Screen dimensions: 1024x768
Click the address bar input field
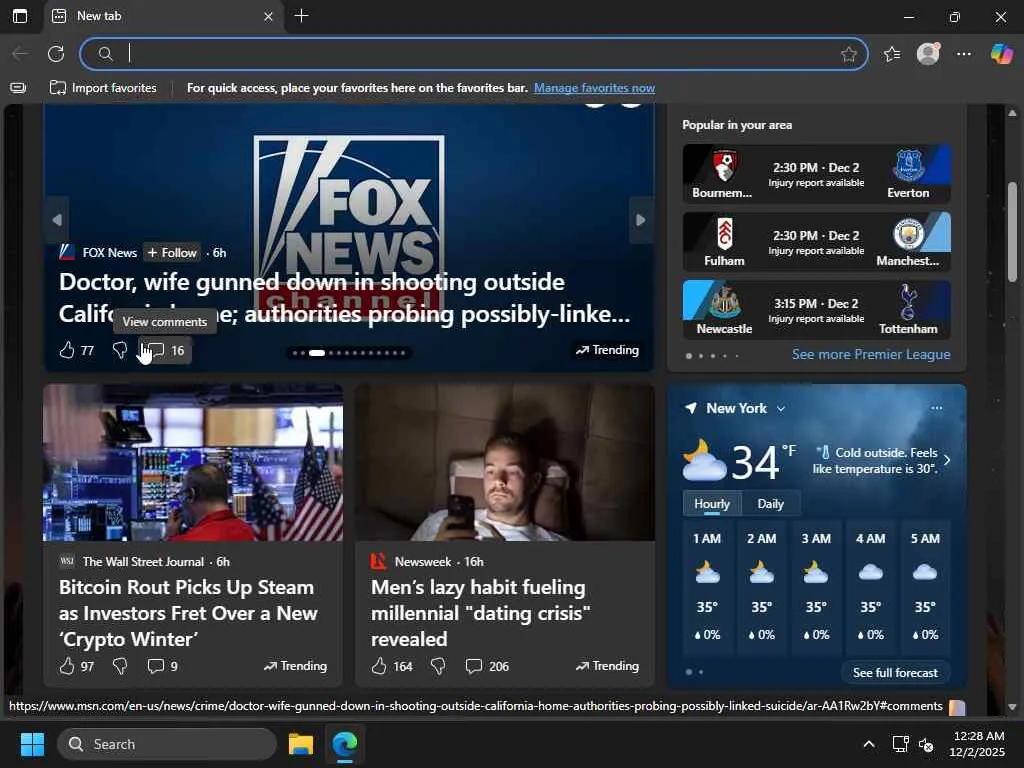pyautogui.click(x=473, y=54)
